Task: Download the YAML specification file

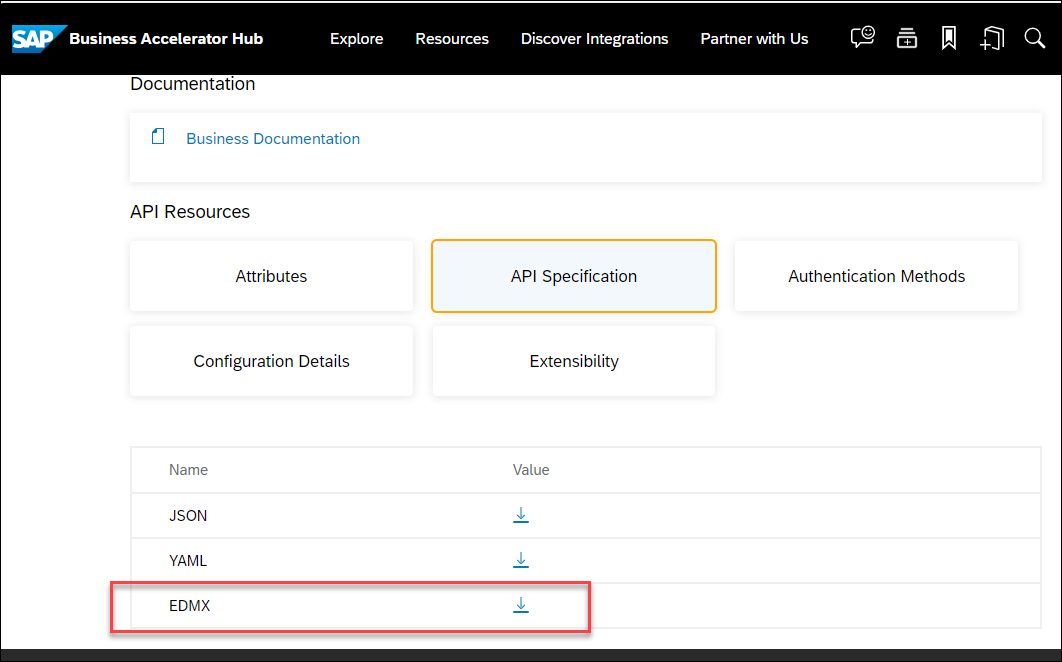Action: 521,560
